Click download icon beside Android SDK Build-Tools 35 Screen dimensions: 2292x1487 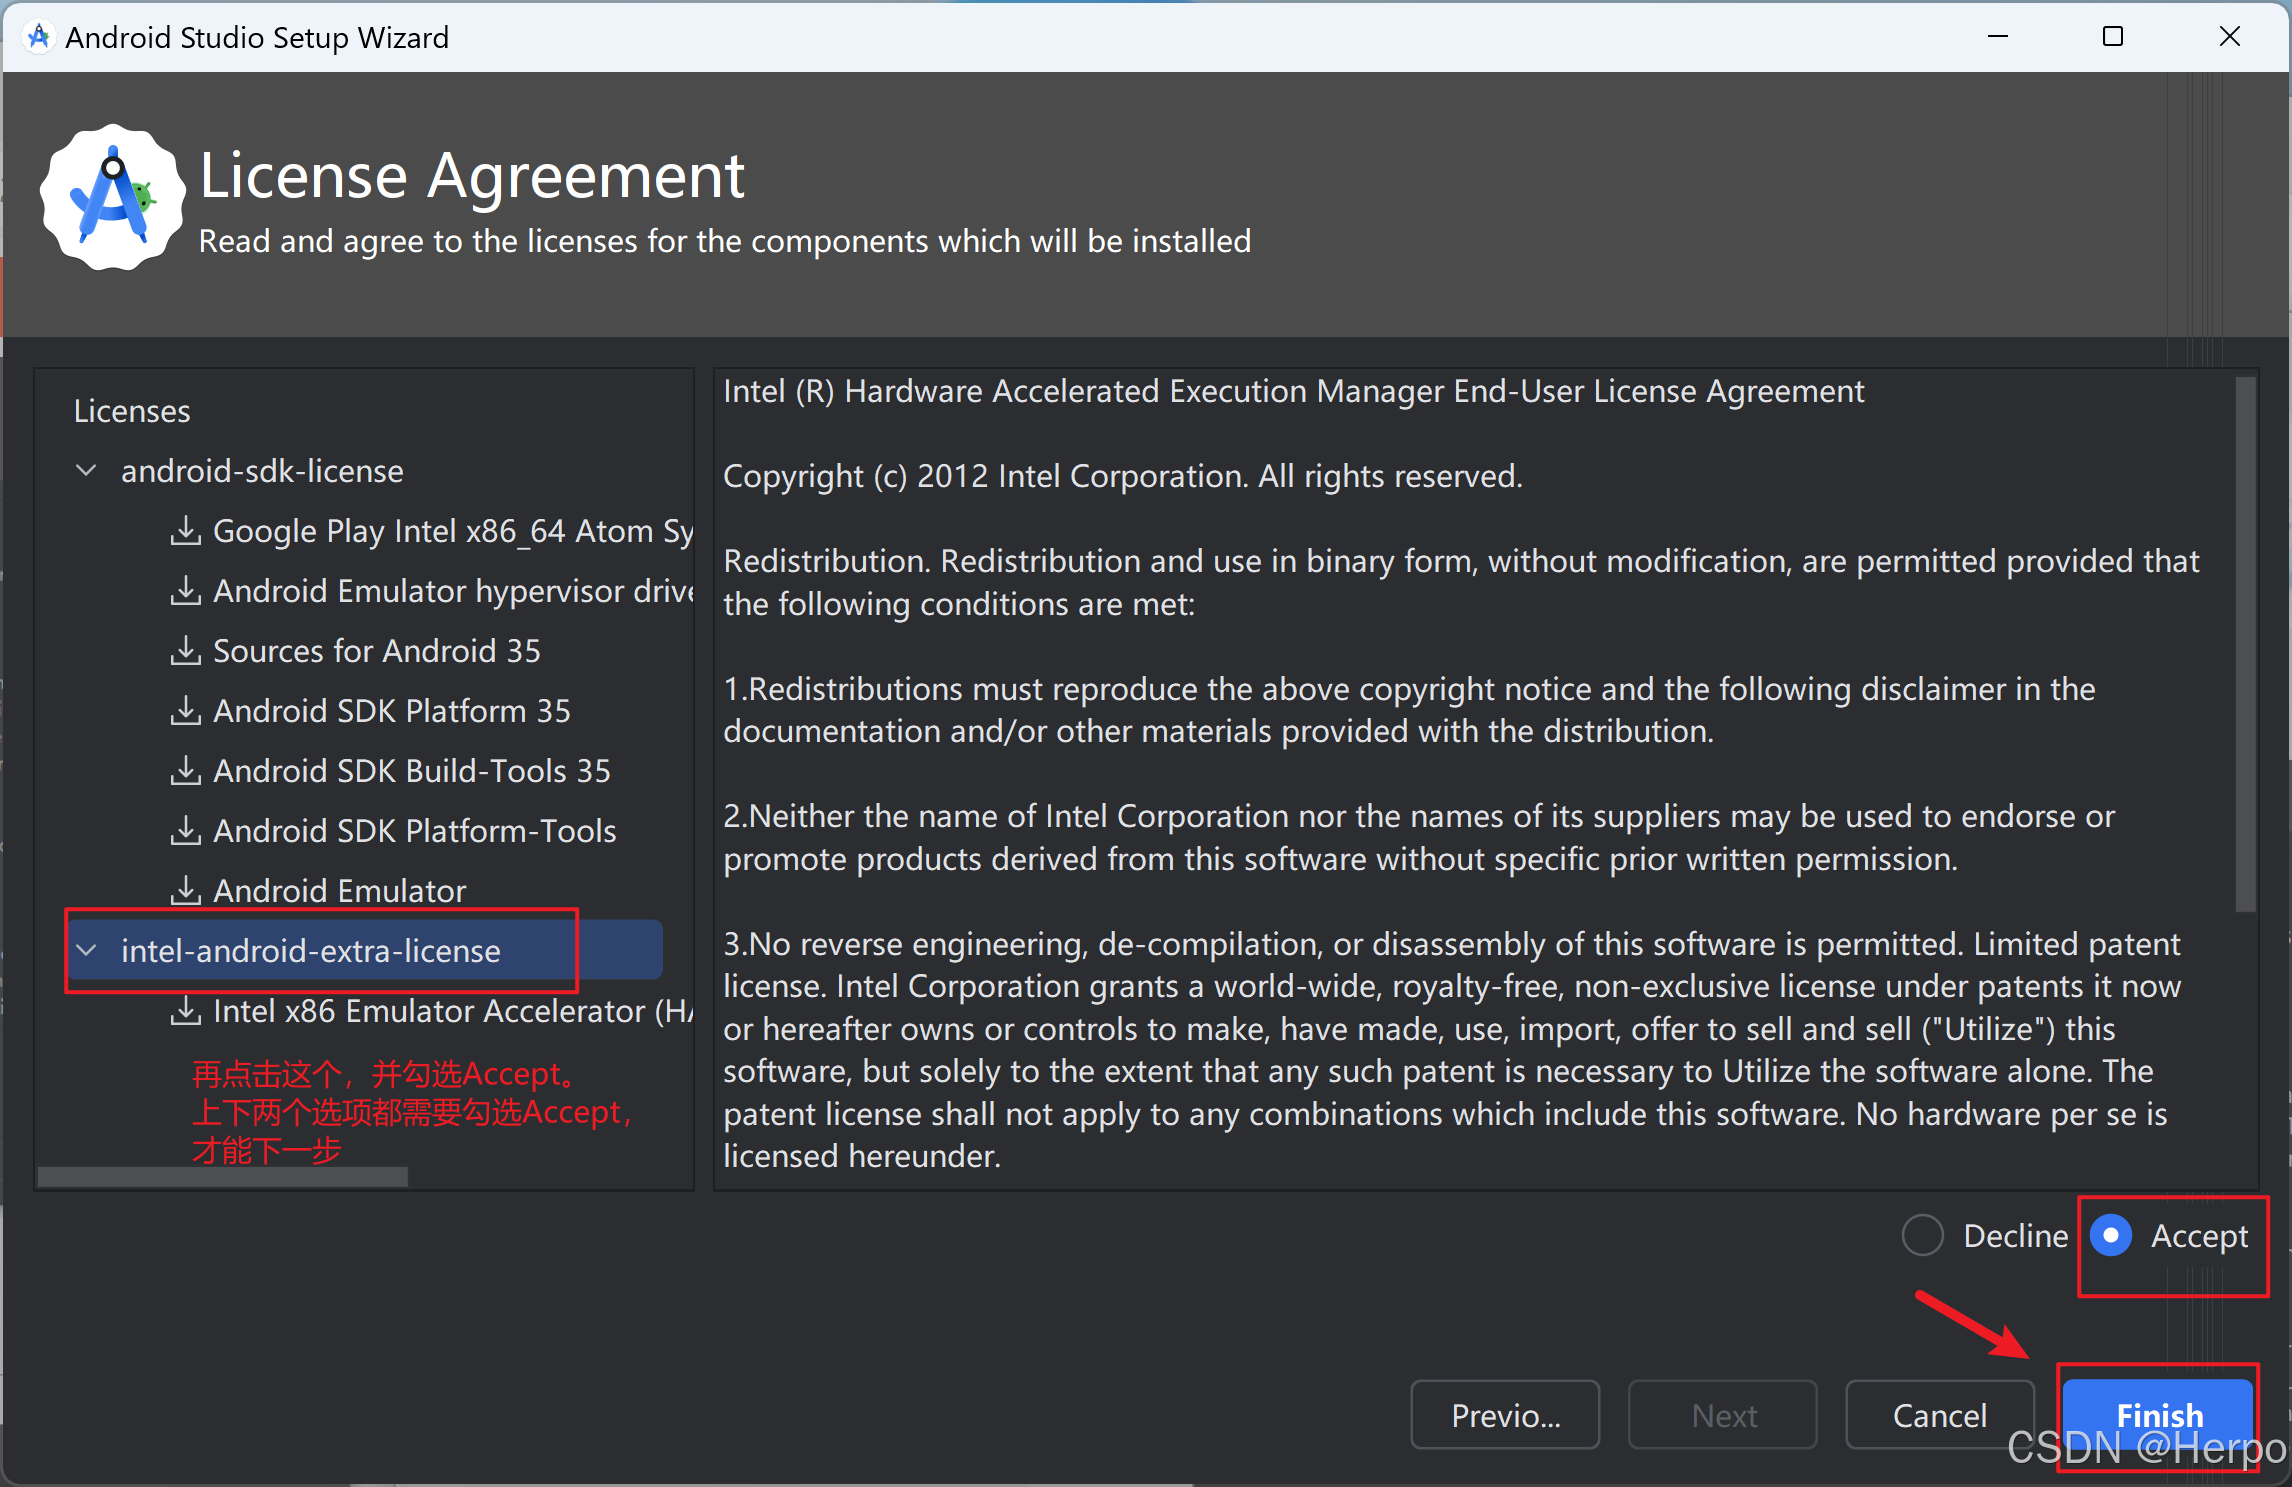185,771
